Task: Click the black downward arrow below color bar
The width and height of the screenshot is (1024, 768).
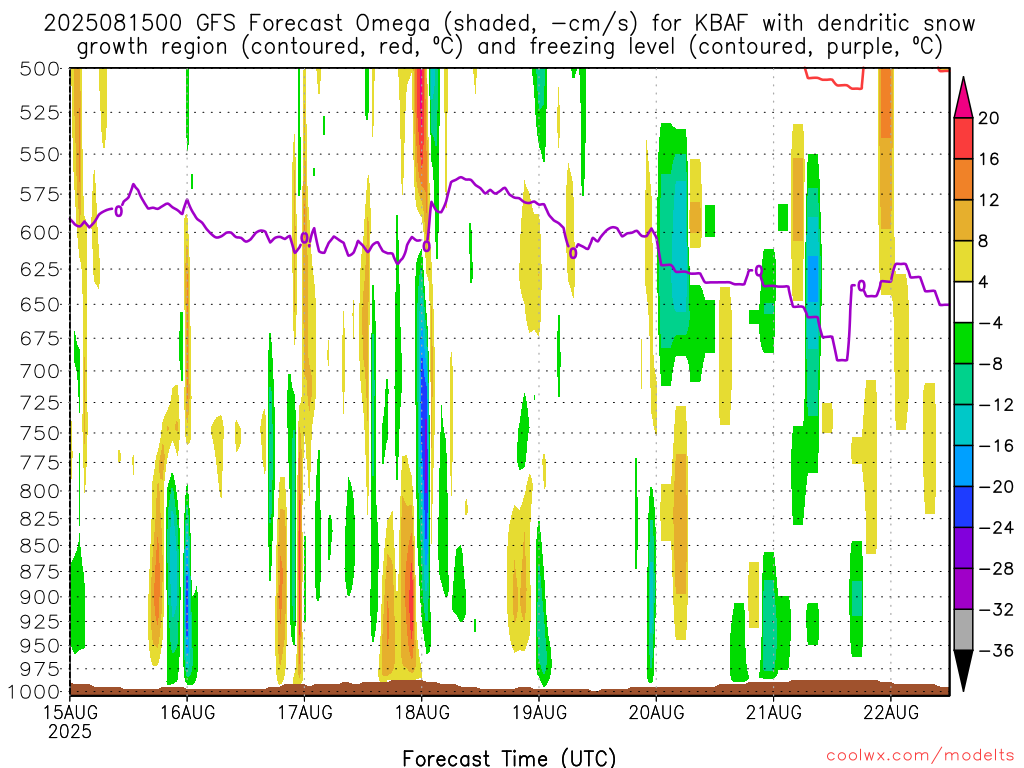Action: [x=963, y=671]
